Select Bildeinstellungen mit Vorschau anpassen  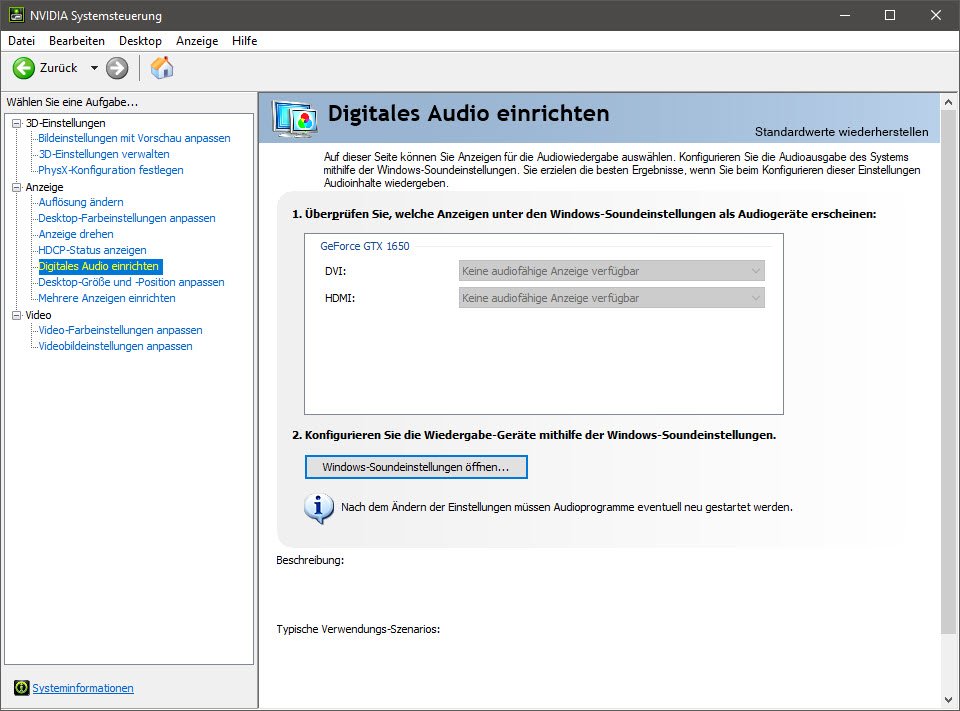pos(134,138)
